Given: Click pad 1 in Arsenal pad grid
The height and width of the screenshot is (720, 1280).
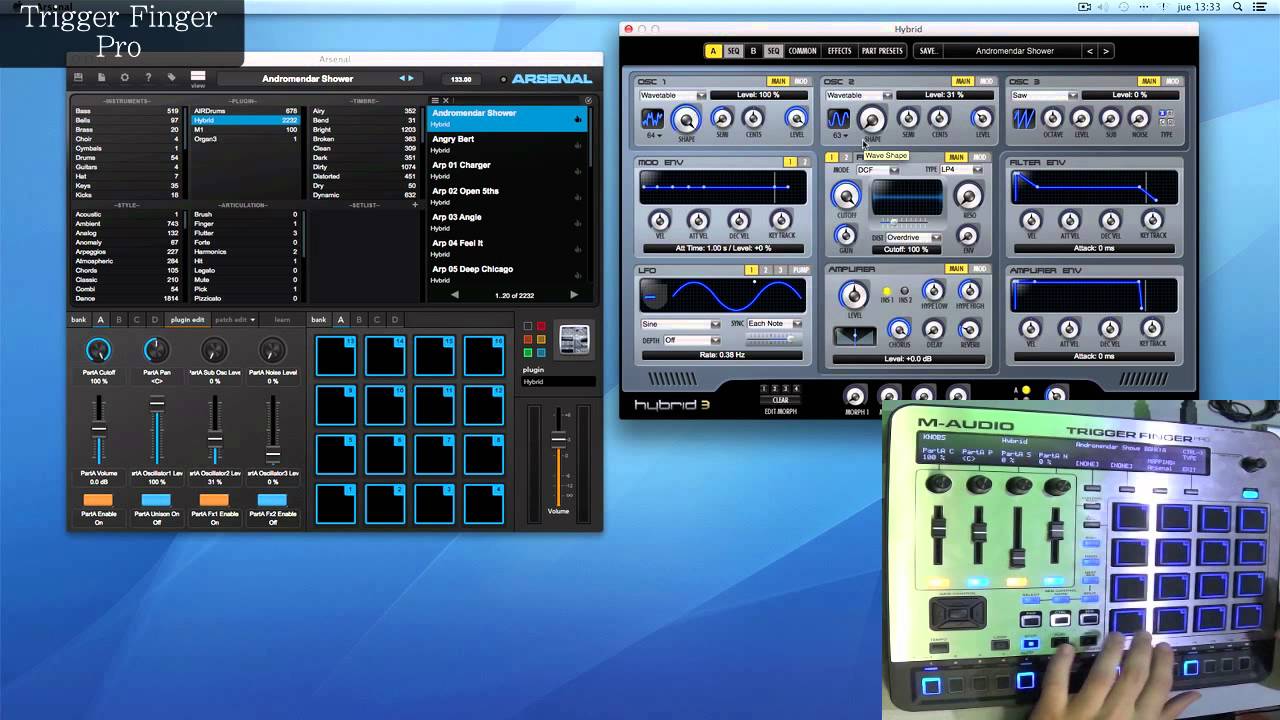Looking at the screenshot, I should (335, 504).
